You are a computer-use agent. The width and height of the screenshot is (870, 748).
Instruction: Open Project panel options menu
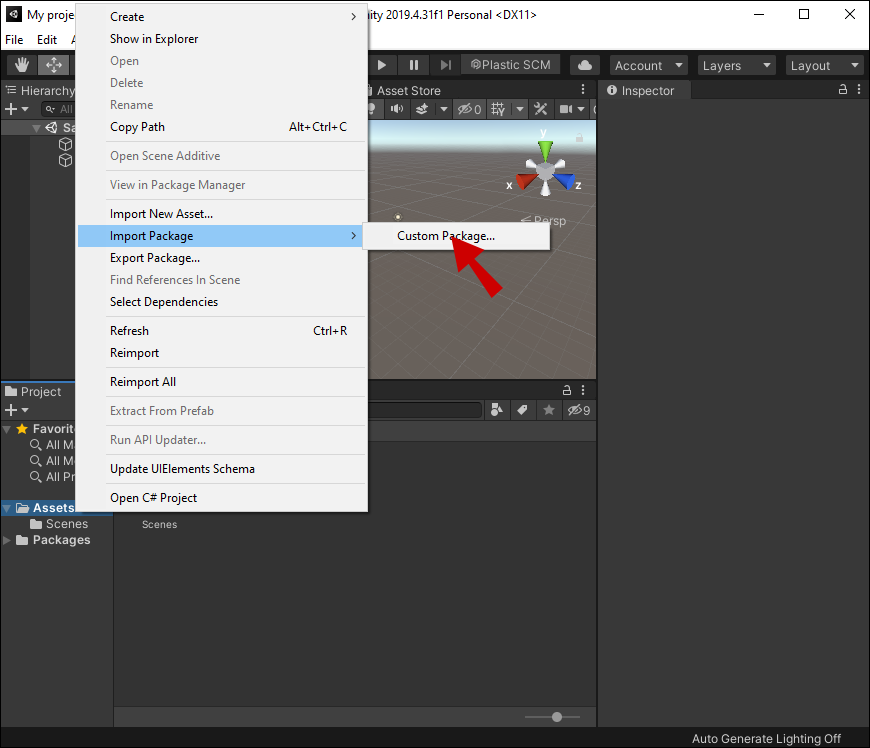click(583, 390)
